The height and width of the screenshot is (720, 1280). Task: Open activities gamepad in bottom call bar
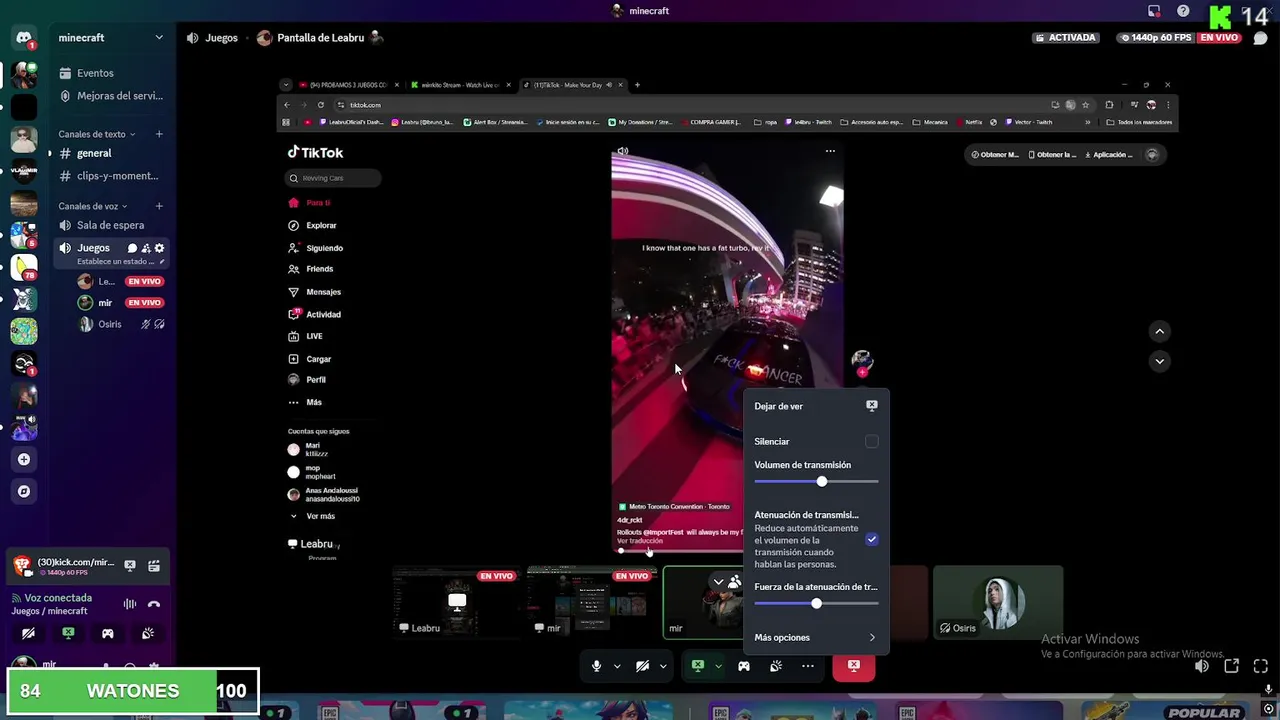(744, 666)
